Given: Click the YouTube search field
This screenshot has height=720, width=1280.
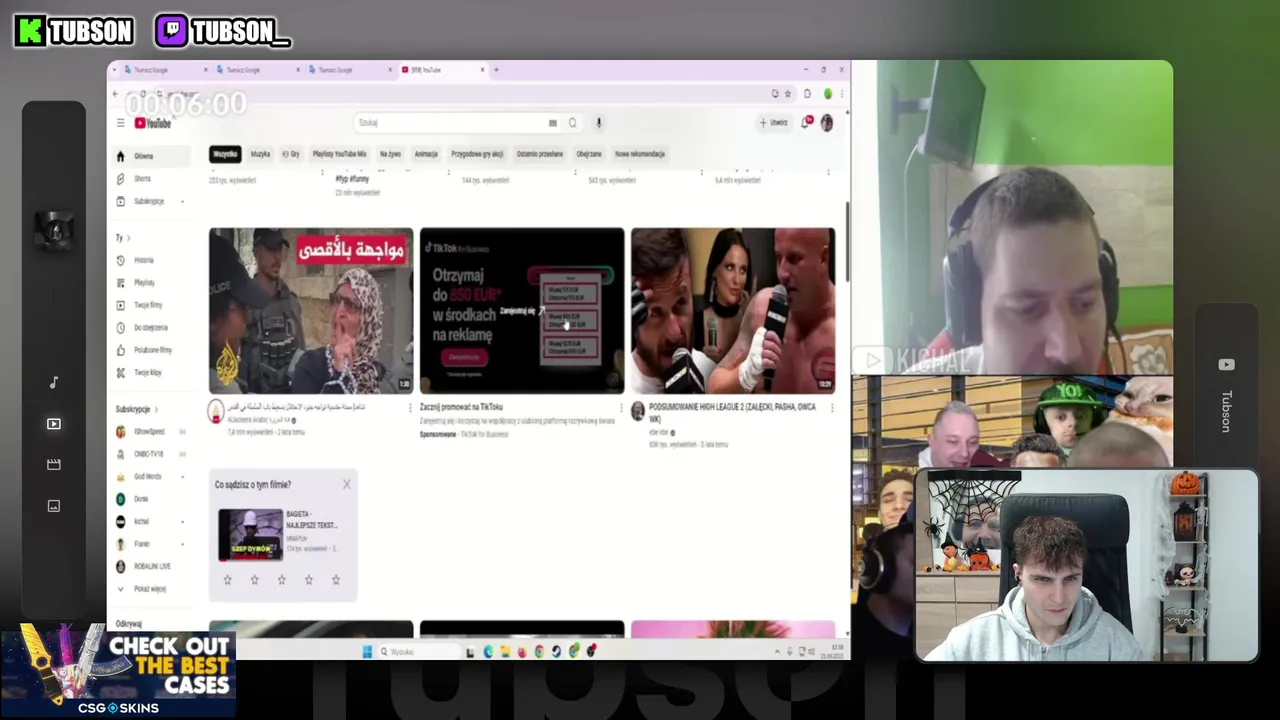Looking at the screenshot, I should 450,123.
